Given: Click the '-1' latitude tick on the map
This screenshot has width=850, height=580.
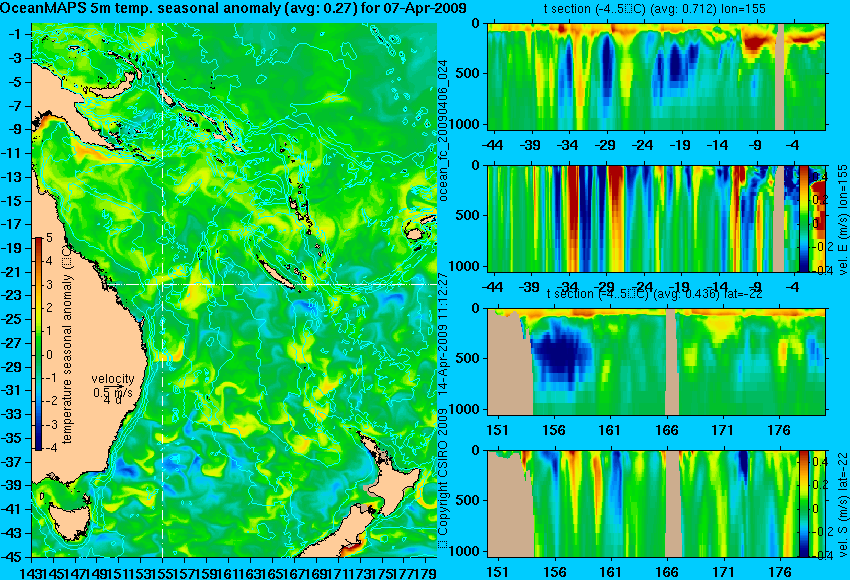Looking at the screenshot, I should click(x=14, y=35).
